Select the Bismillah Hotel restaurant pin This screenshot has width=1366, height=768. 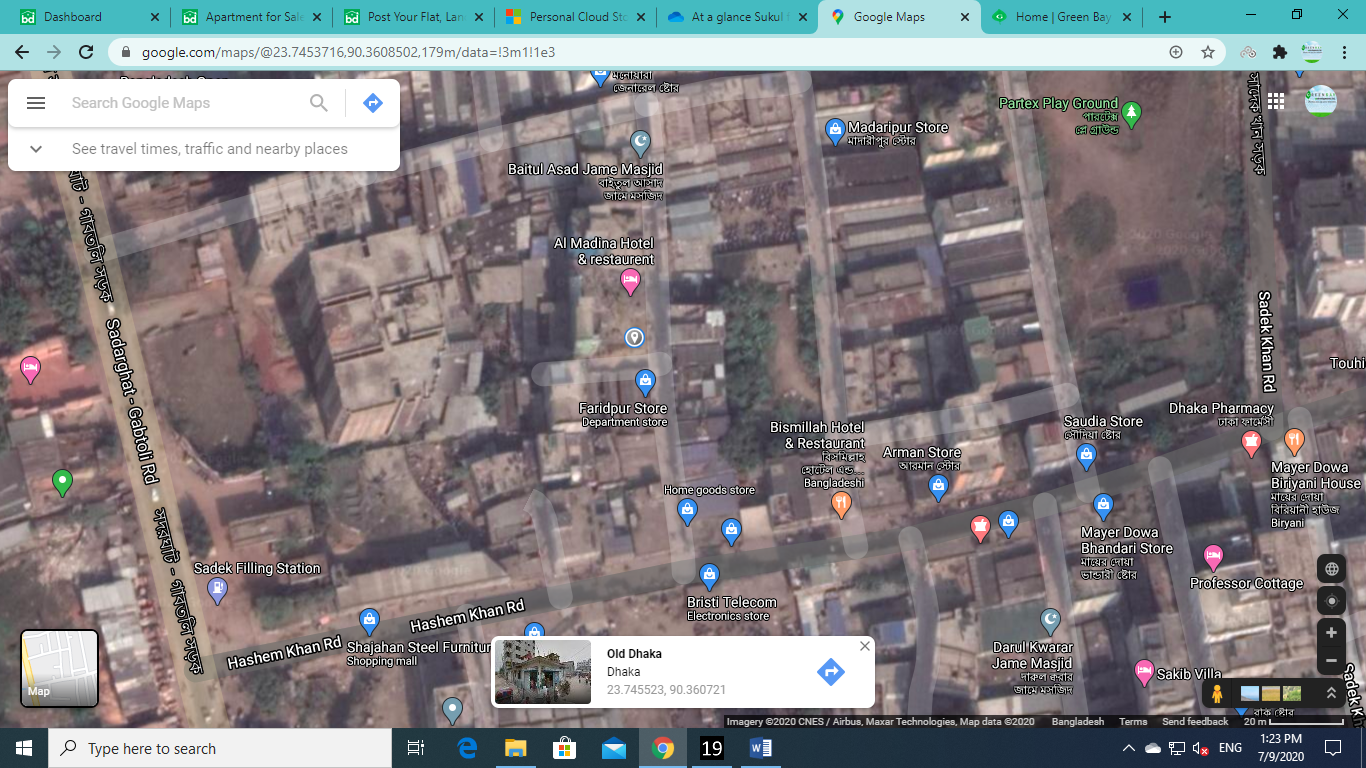coord(842,505)
